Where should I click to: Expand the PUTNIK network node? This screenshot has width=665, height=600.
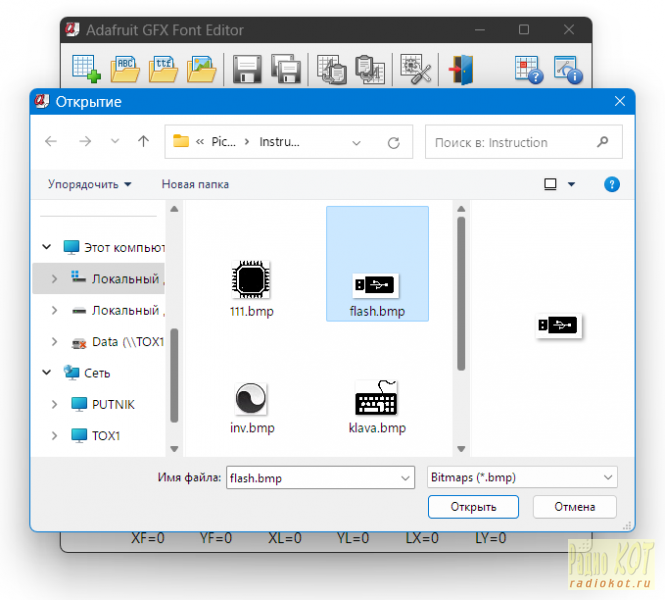tap(54, 405)
